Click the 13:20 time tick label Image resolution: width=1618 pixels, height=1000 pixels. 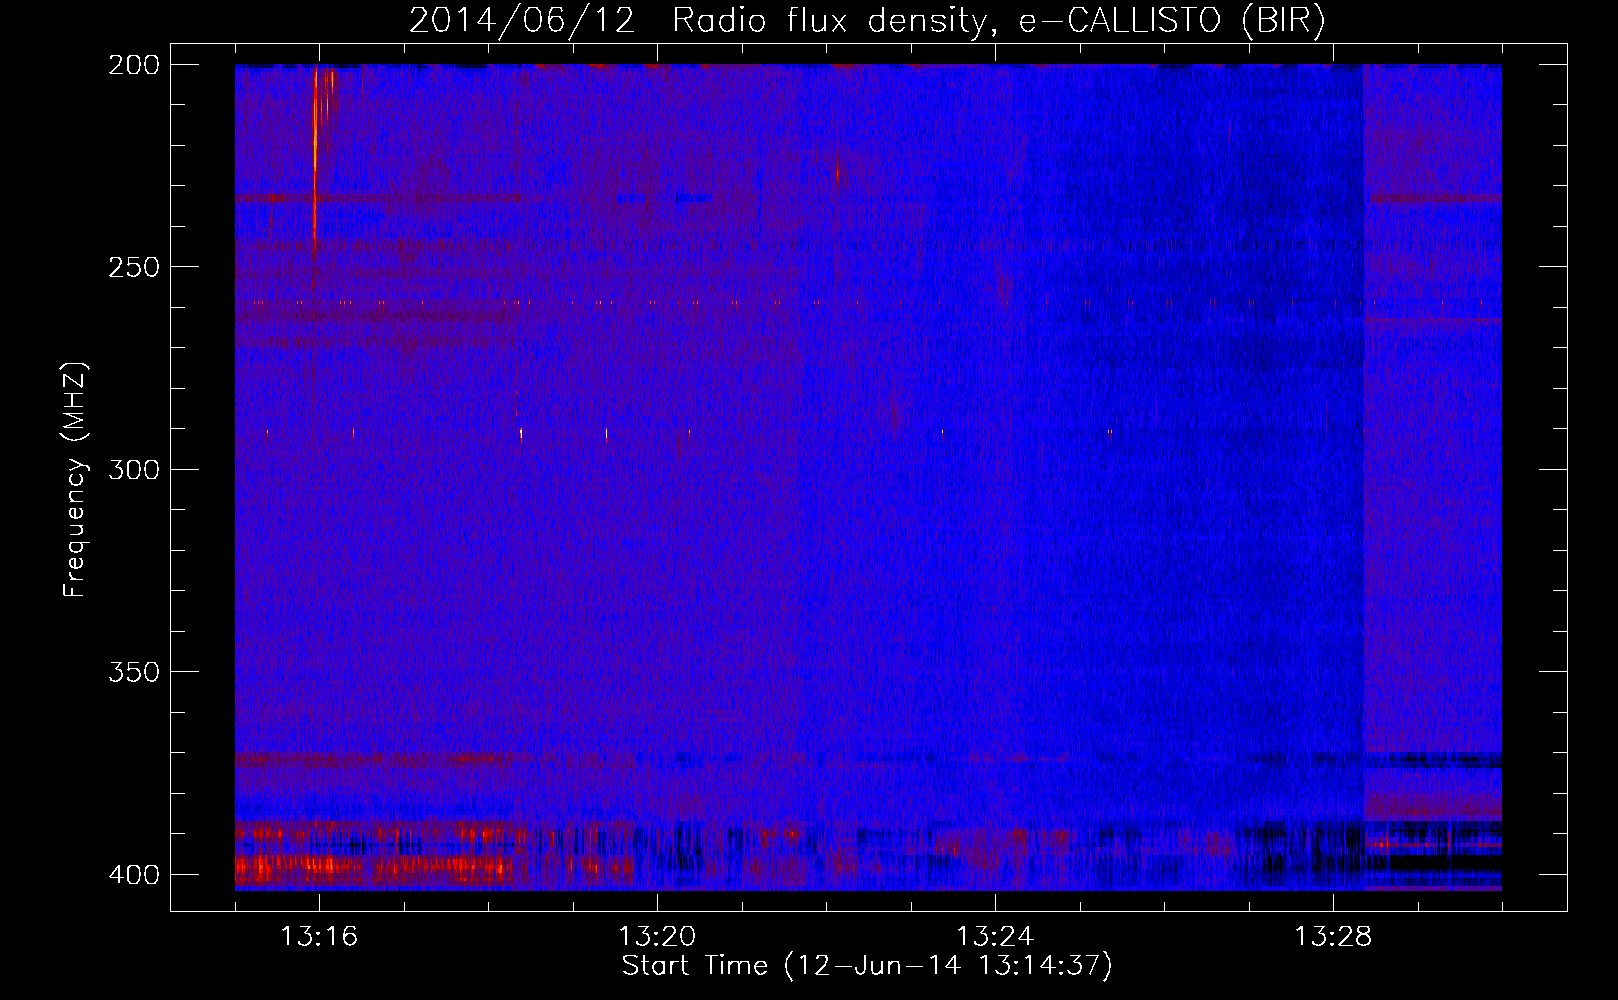657,936
